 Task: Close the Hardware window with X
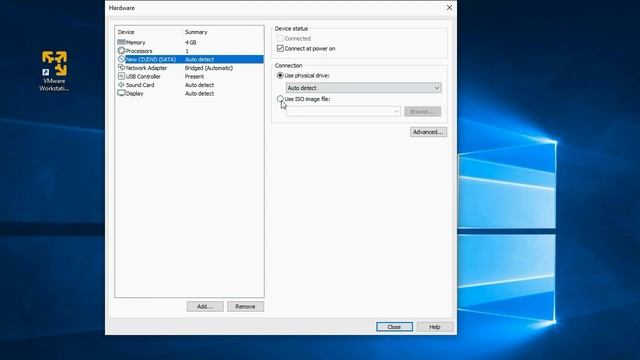click(449, 8)
